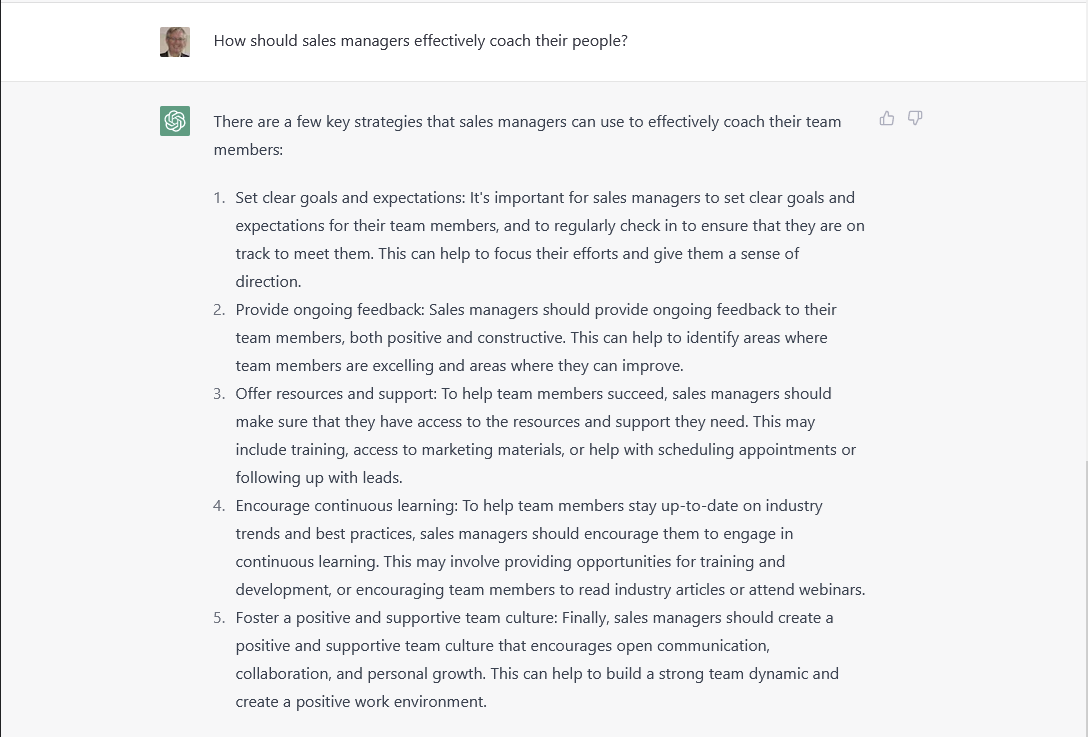Click list number 3 marker
Viewport: 1088px width, 737px height.
[219, 394]
